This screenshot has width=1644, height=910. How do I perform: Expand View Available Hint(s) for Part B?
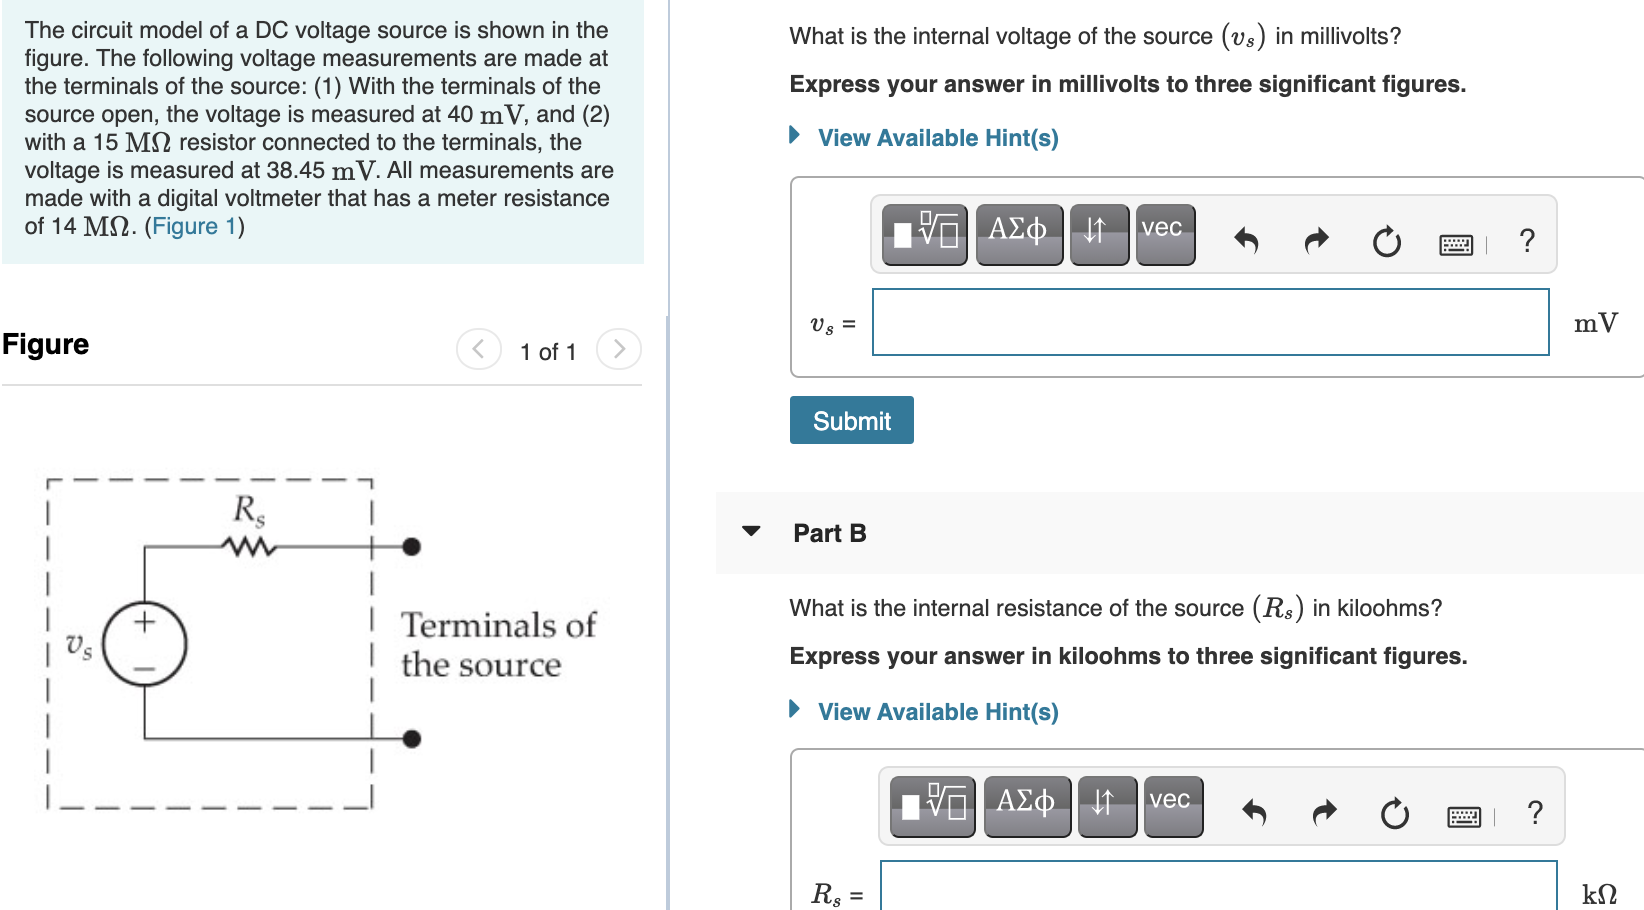click(x=936, y=711)
